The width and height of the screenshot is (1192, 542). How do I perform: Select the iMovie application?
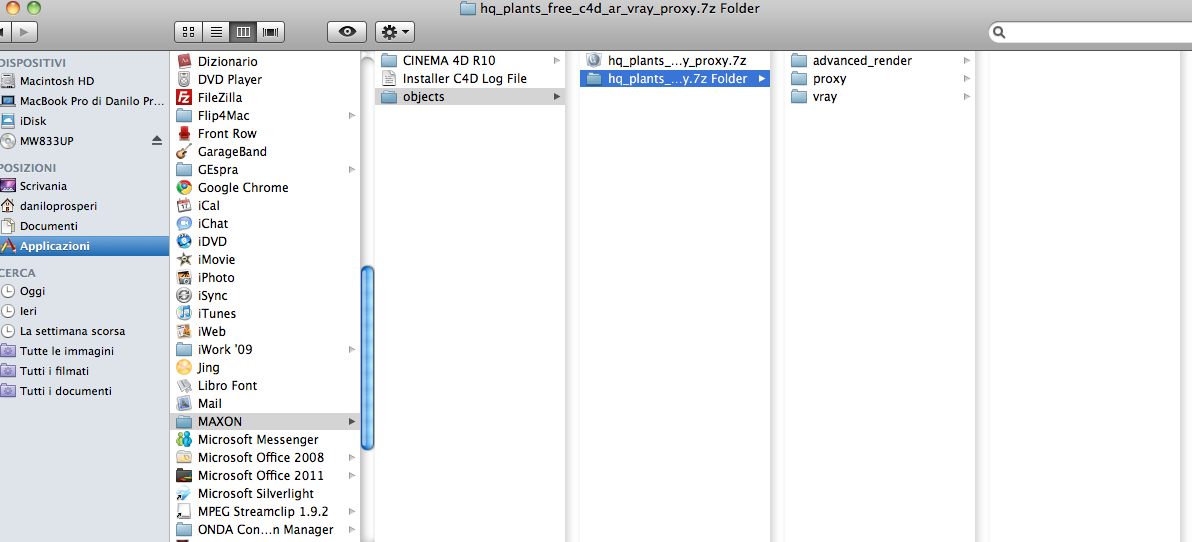pos(216,259)
